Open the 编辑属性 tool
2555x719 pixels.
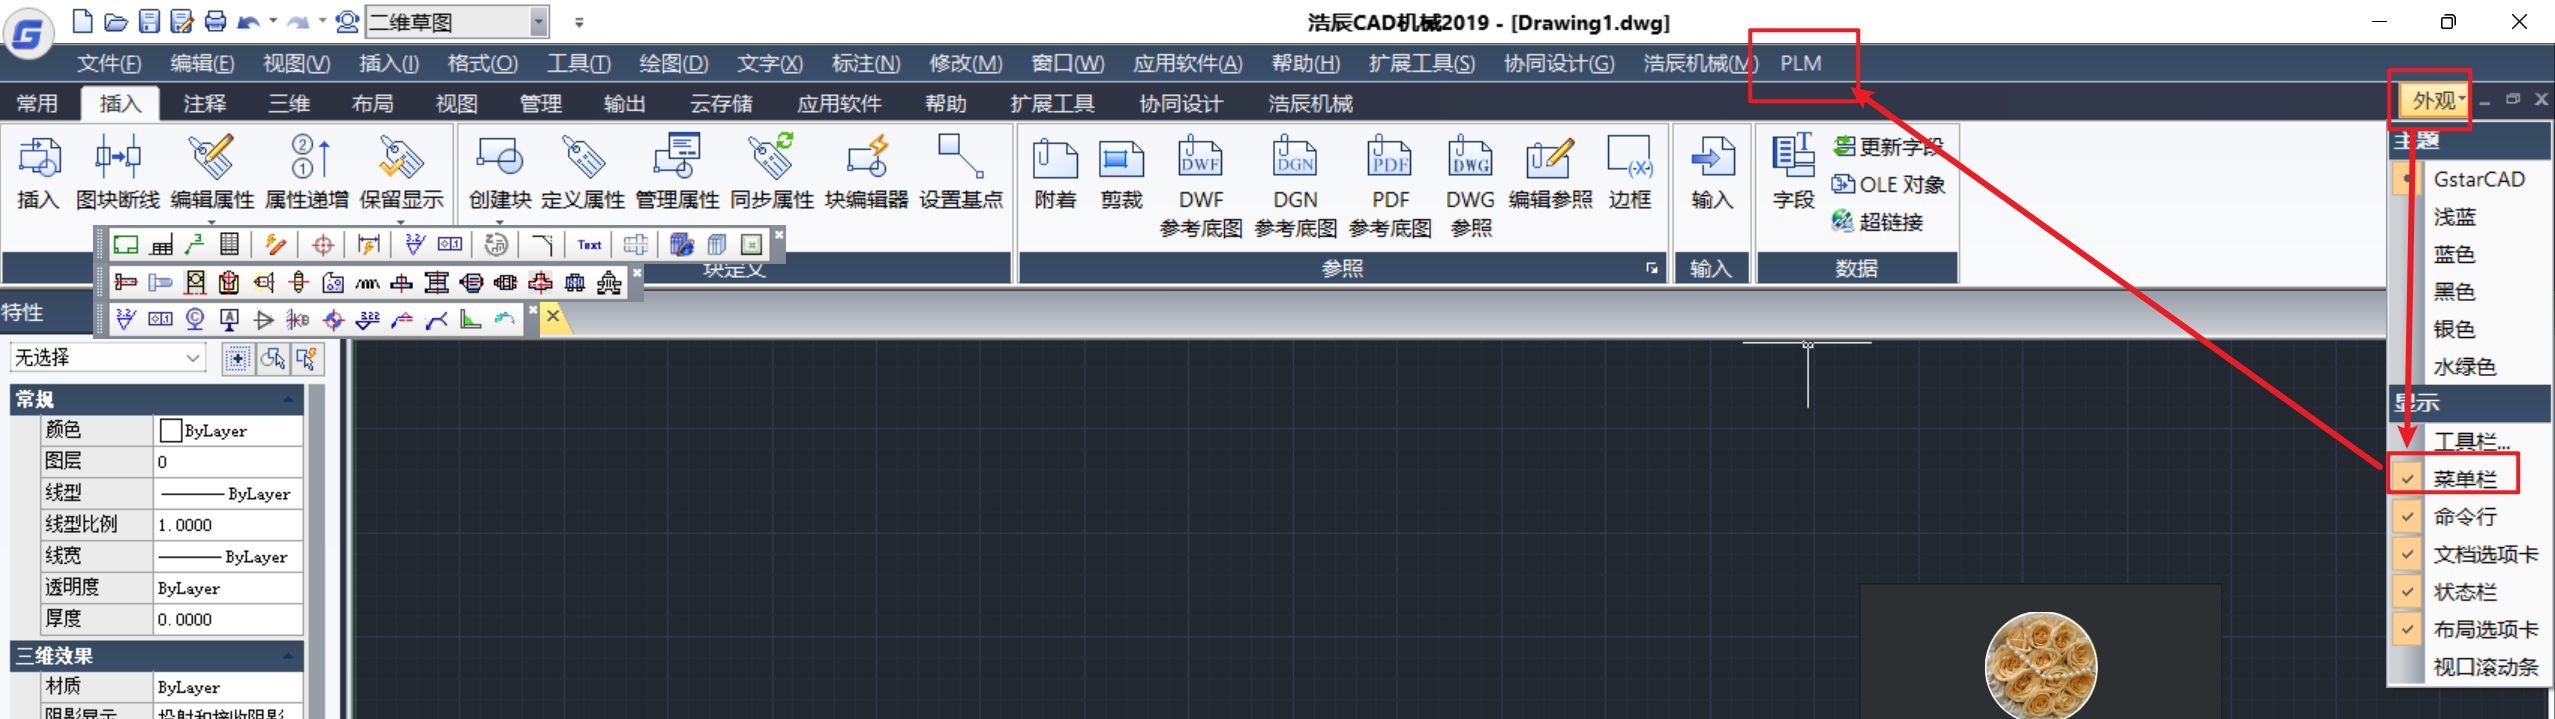pos(212,173)
